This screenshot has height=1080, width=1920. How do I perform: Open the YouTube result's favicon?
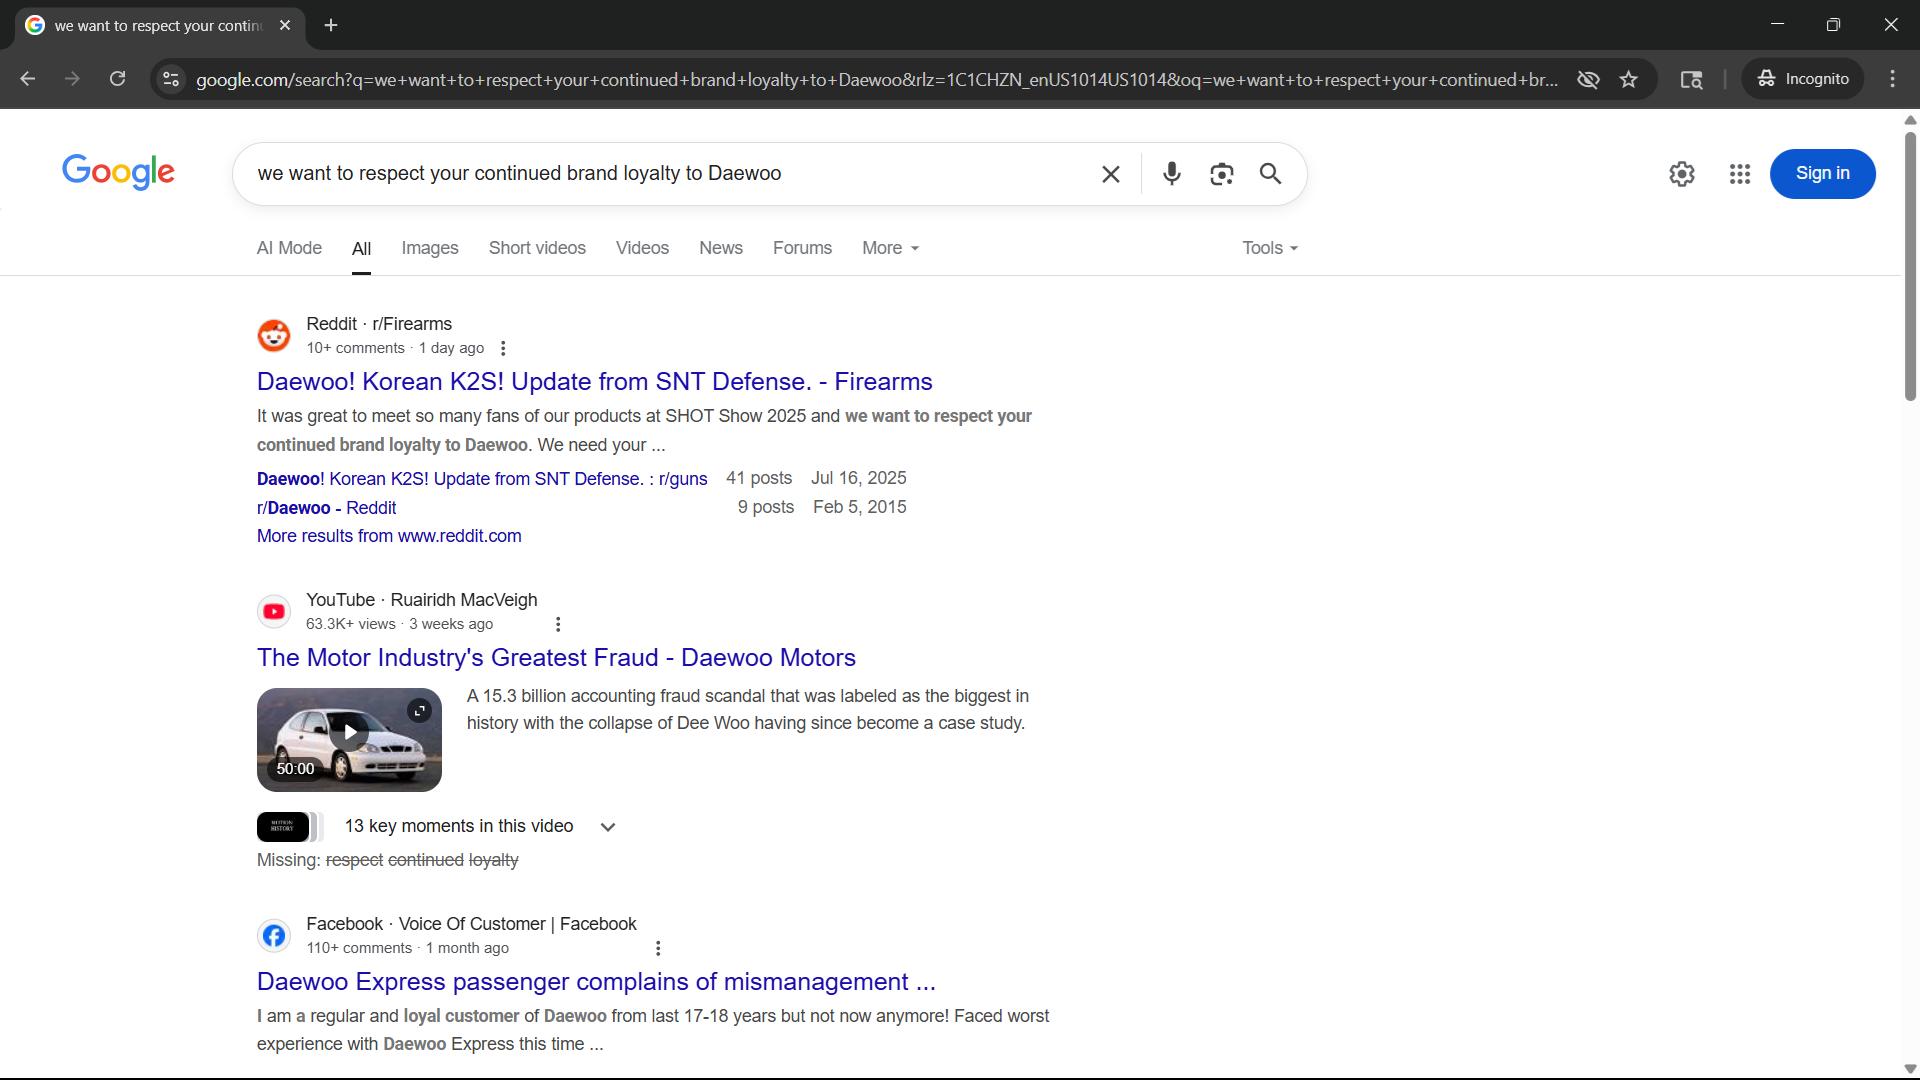274,612
